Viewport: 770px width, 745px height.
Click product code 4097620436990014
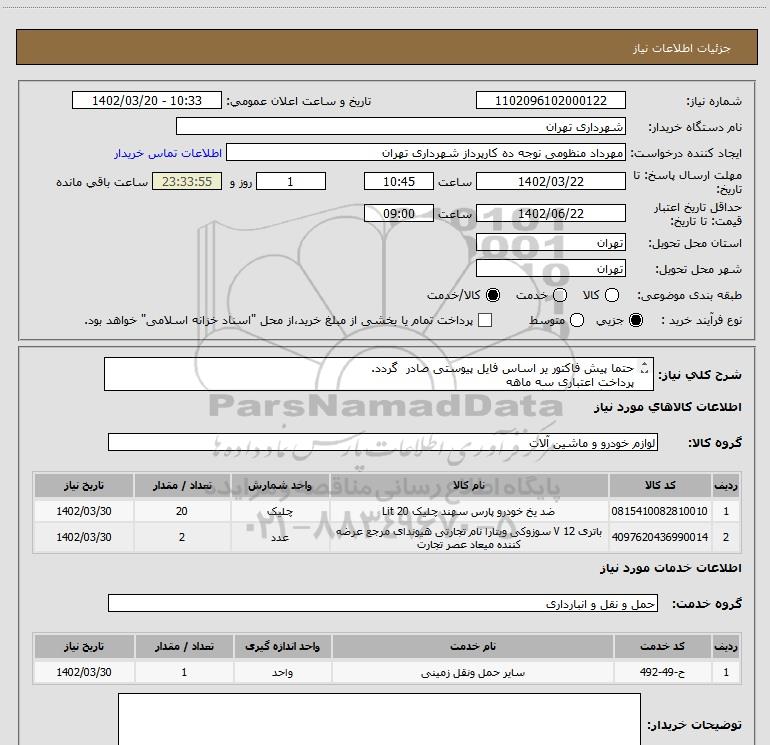coord(660,537)
